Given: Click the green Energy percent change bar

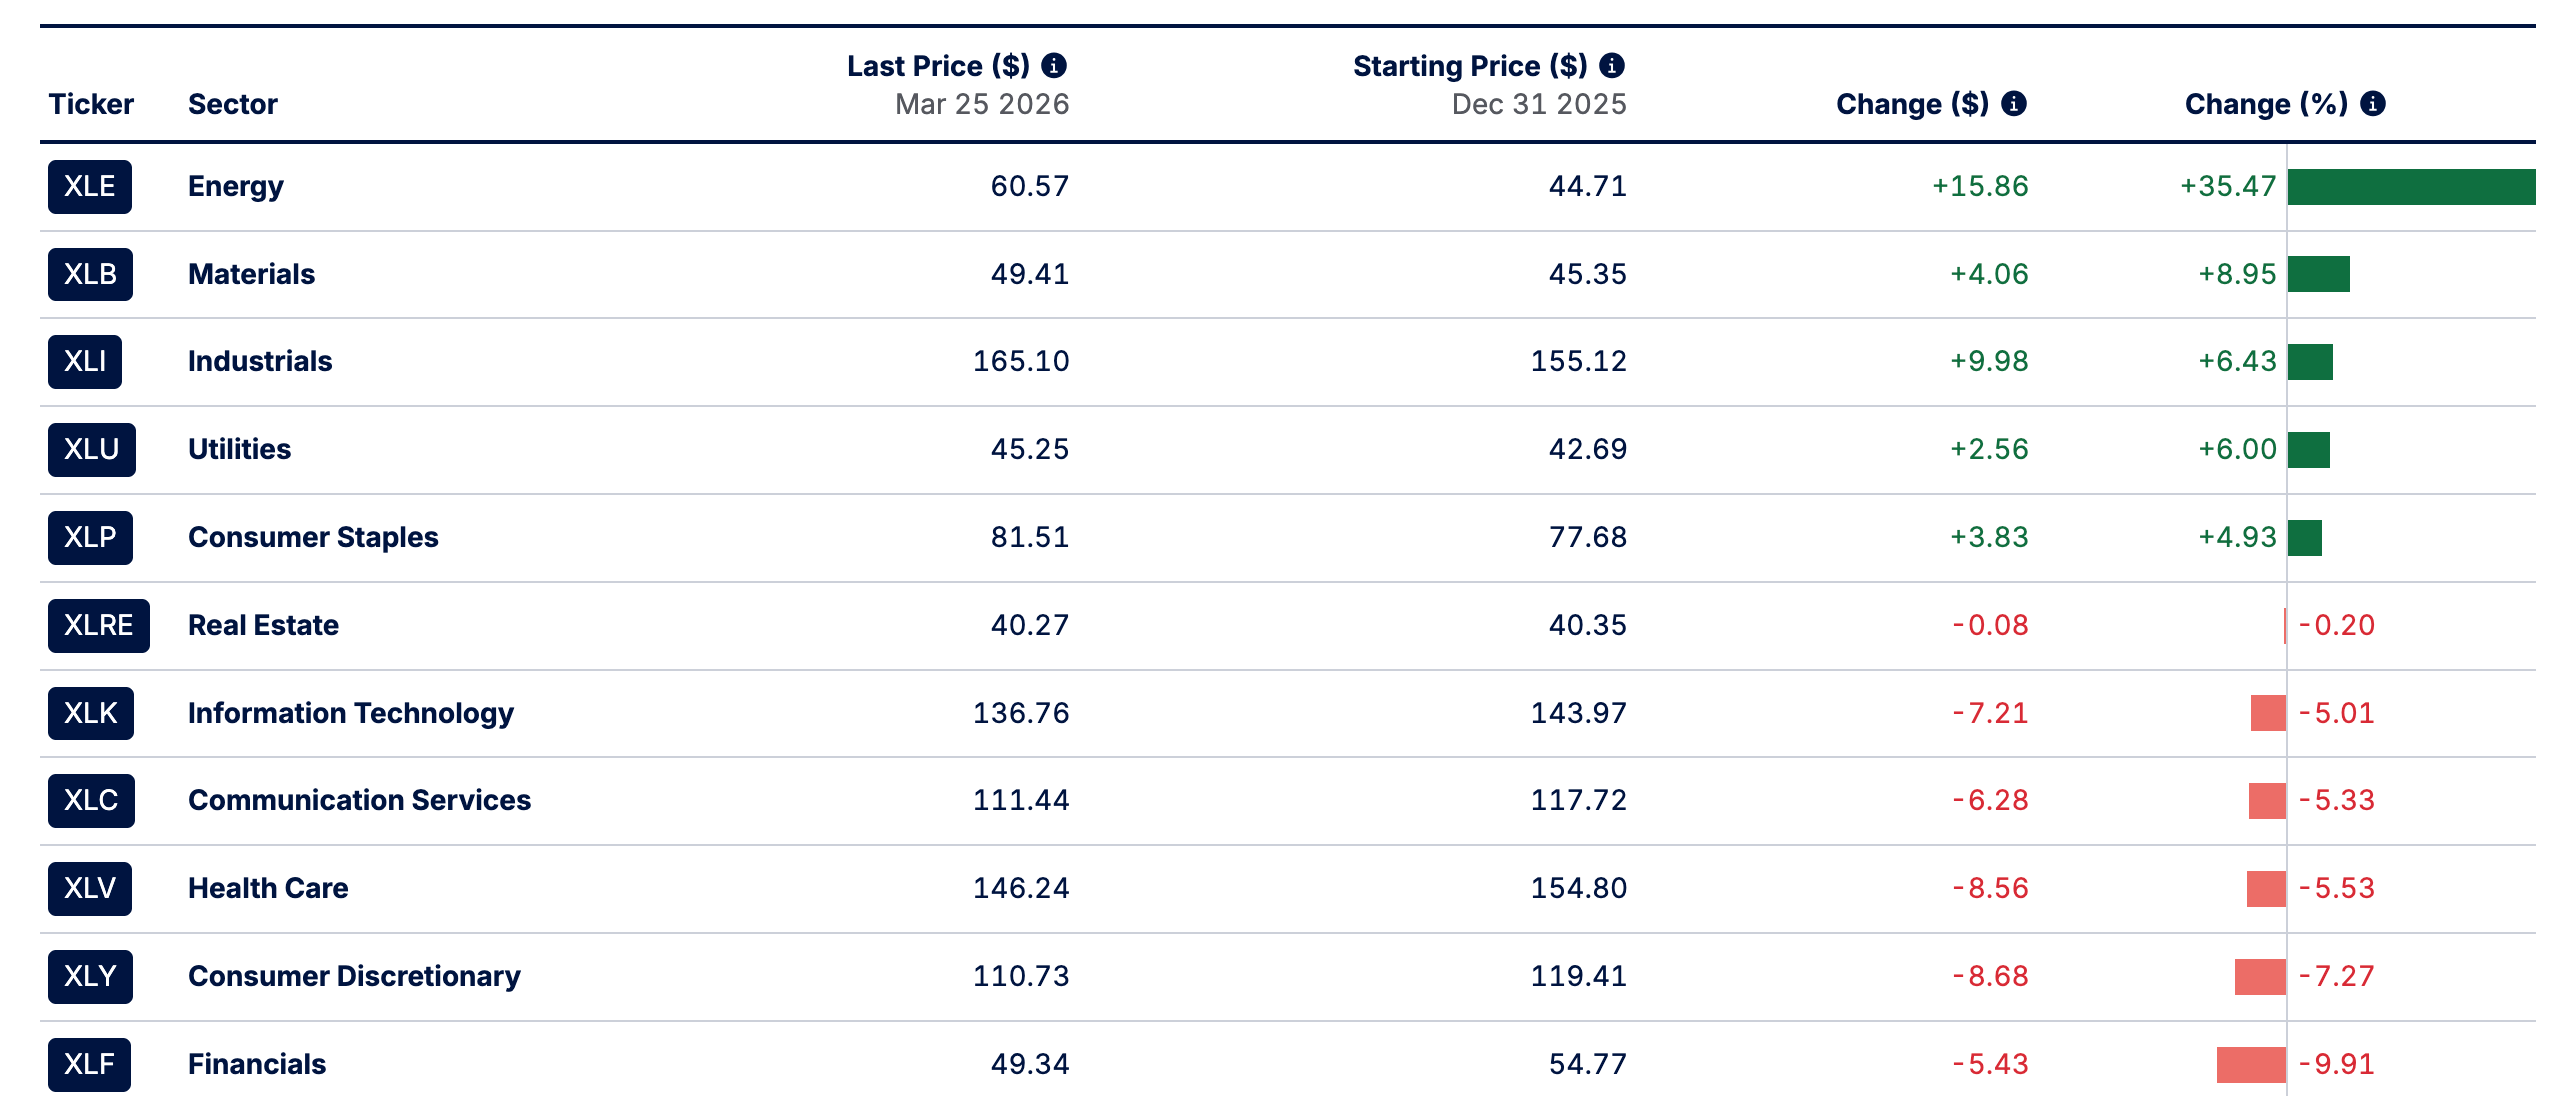Looking at the screenshot, I should tap(2410, 187).
